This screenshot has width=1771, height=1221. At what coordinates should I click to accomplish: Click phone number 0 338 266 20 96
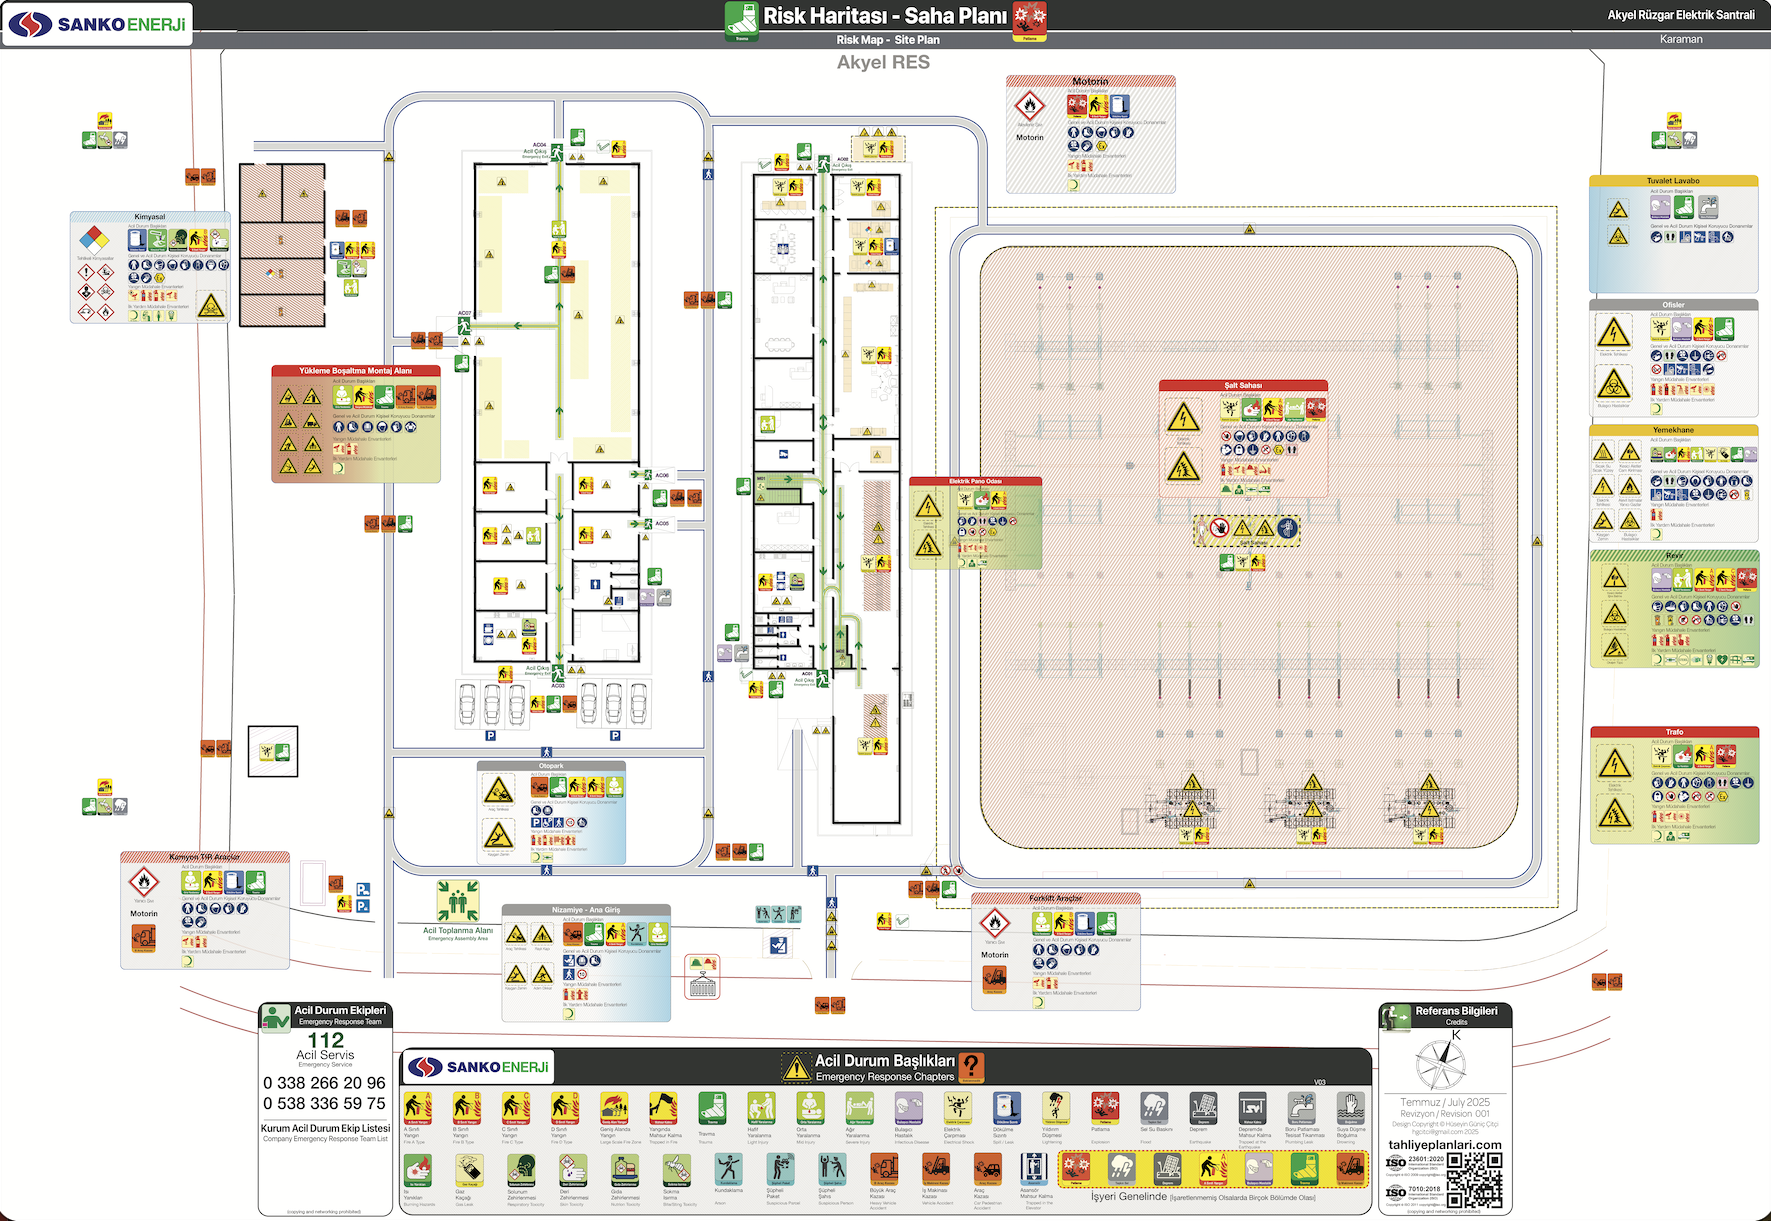[324, 1083]
